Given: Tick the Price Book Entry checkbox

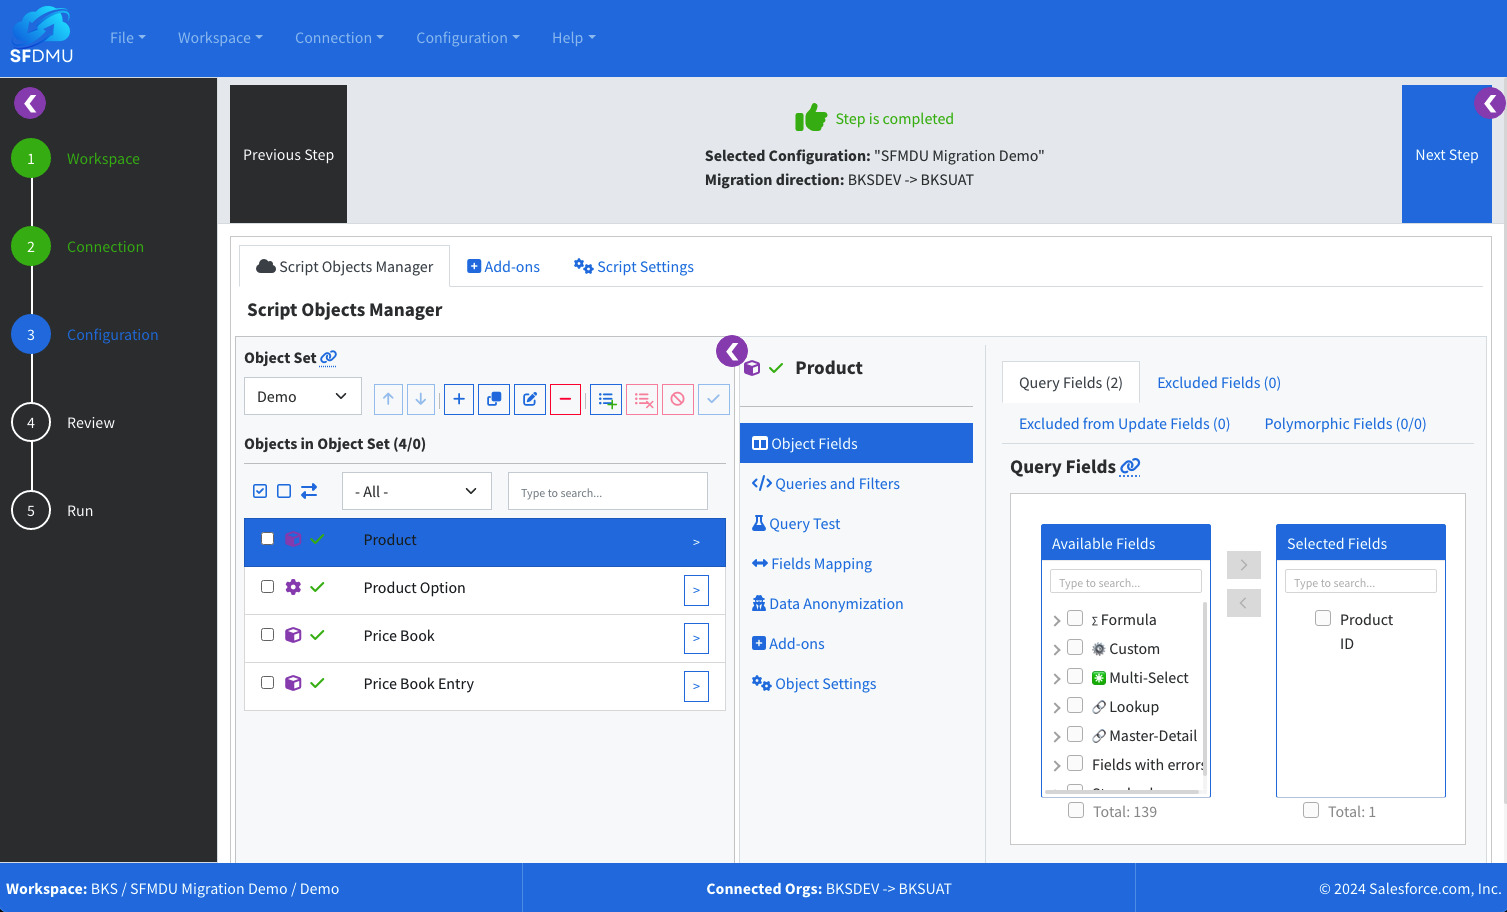Looking at the screenshot, I should (267, 683).
